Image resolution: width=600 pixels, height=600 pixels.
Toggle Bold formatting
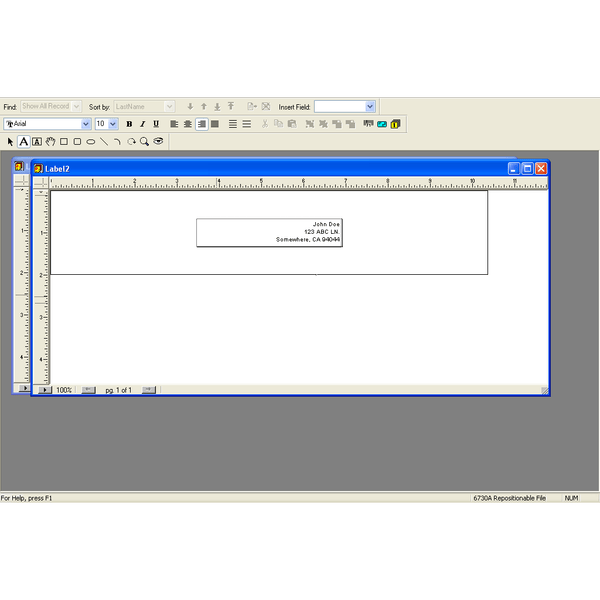[x=129, y=124]
